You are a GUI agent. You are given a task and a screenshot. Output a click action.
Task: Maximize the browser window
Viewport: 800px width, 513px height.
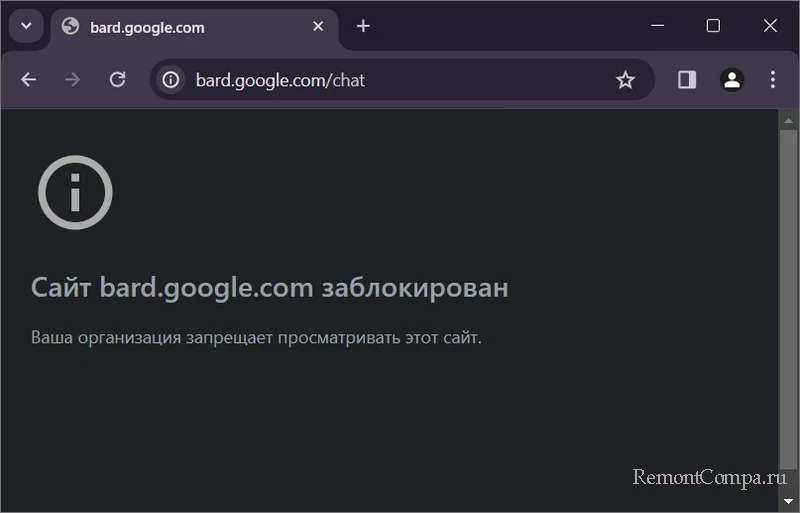tap(713, 26)
